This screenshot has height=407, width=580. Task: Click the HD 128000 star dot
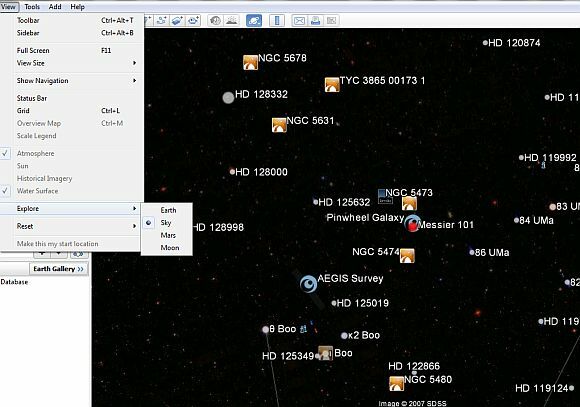coord(232,171)
